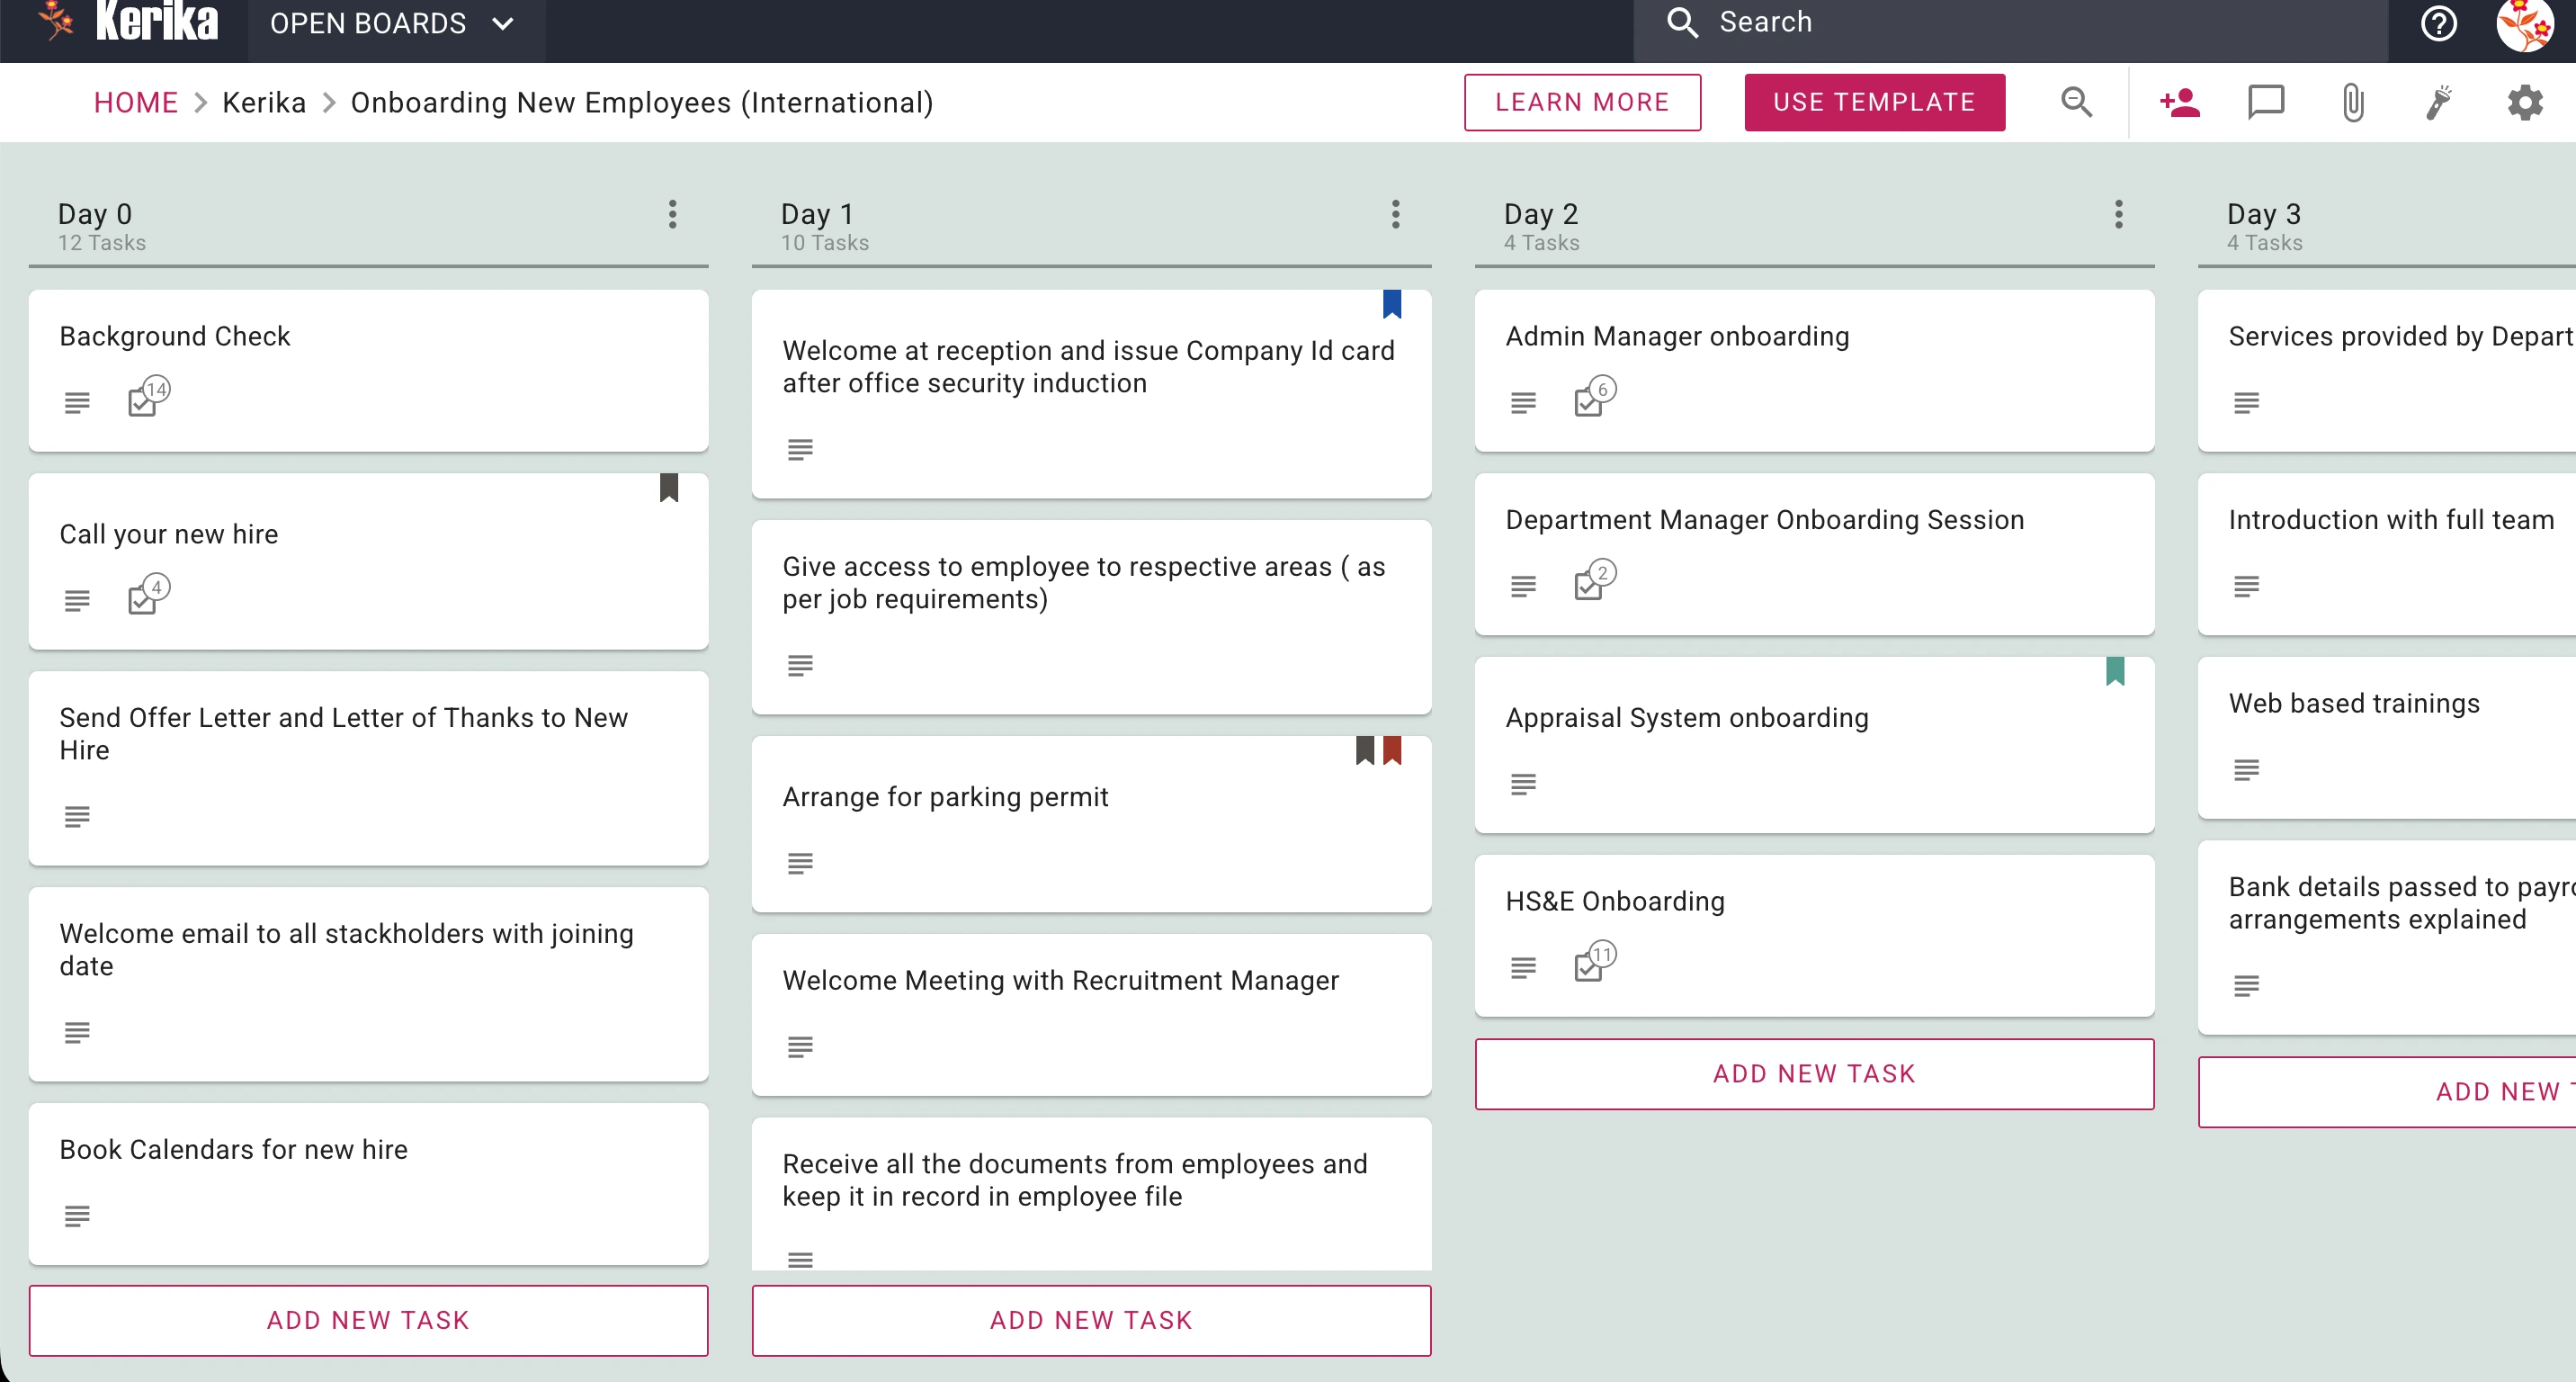Click the Kerika logo
The width and height of the screenshot is (2576, 1382).
click(127, 22)
